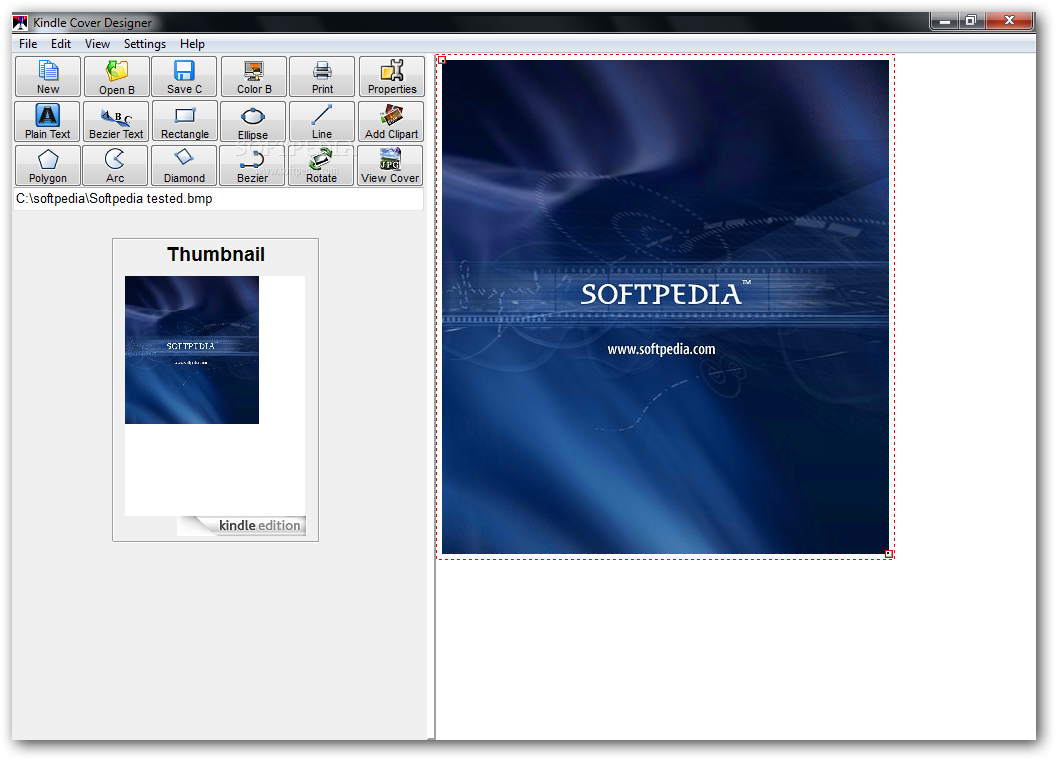The width and height of the screenshot is (1056, 760).
Task: Open the Edit menu
Action: pos(61,44)
